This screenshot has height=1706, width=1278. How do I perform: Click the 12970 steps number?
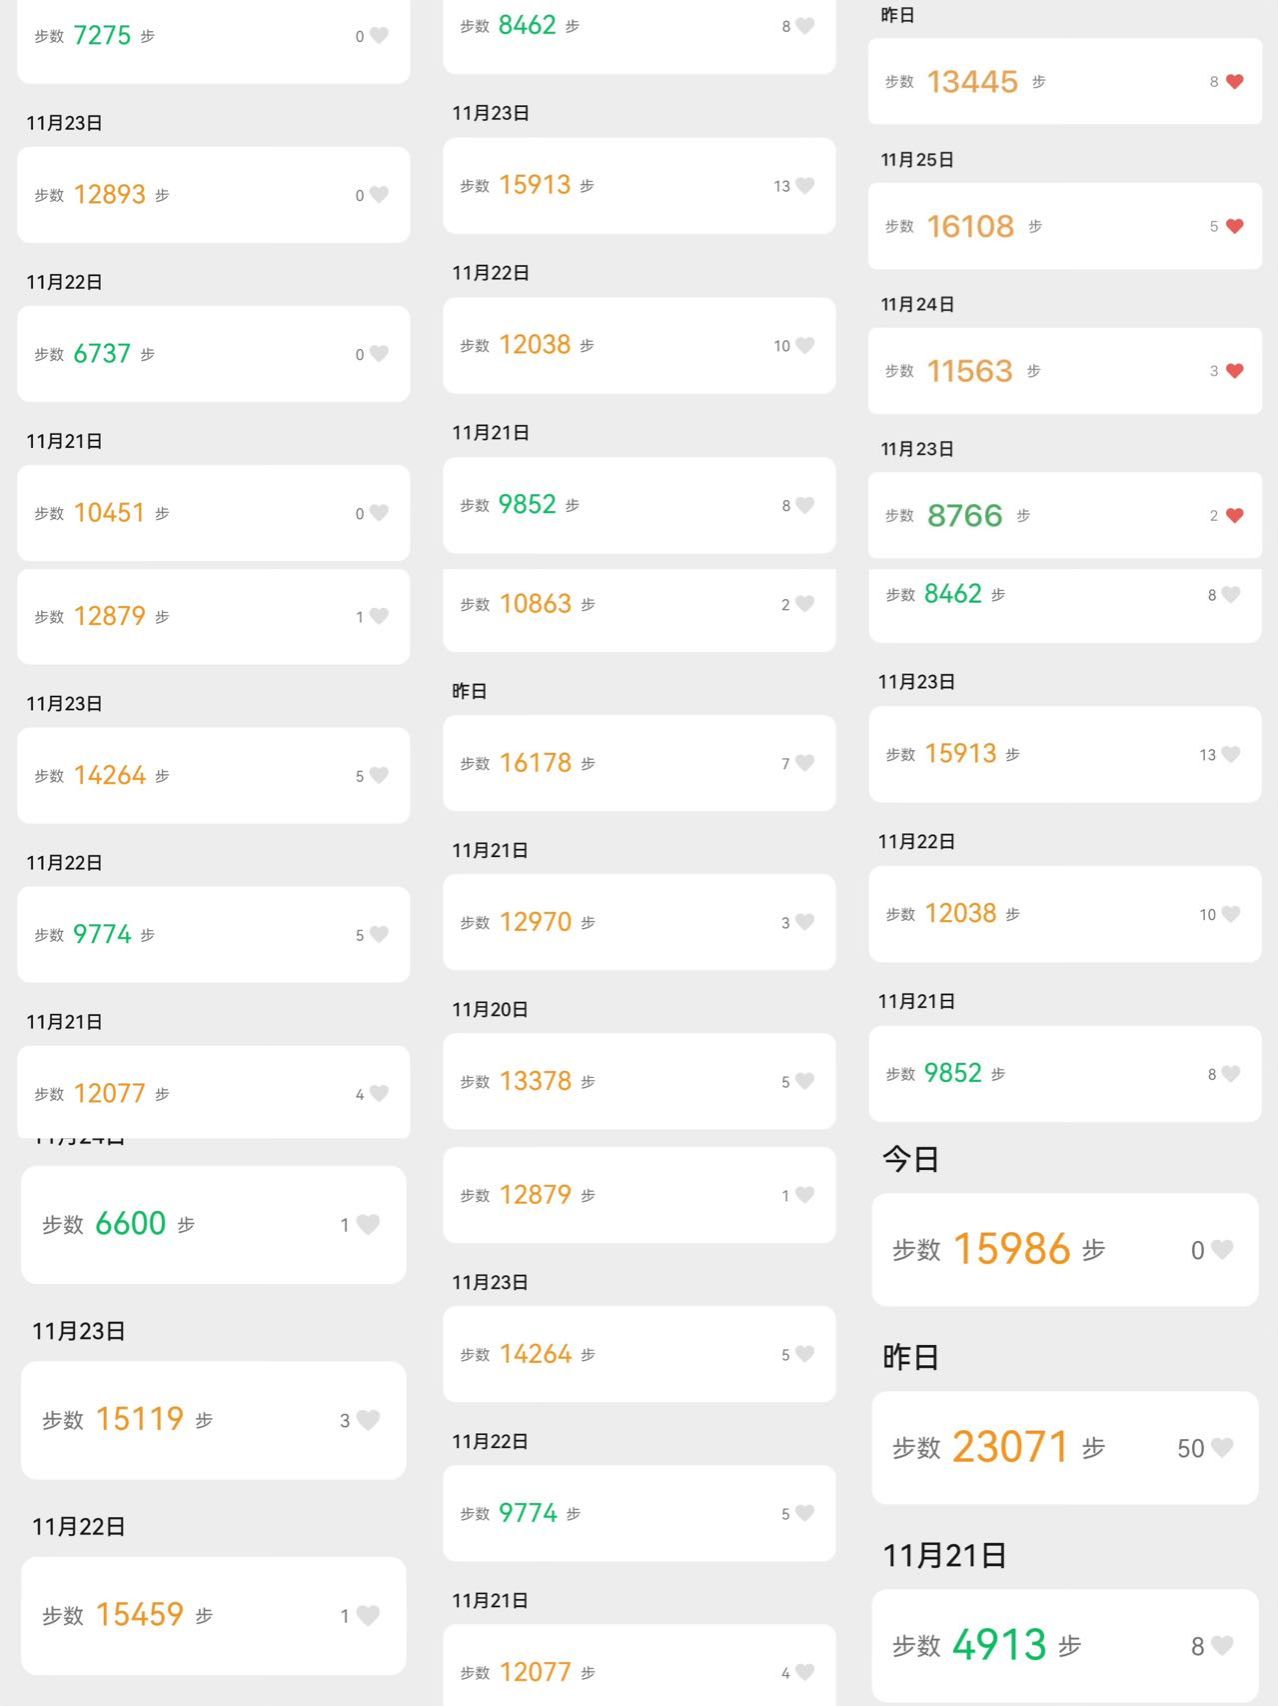point(536,922)
